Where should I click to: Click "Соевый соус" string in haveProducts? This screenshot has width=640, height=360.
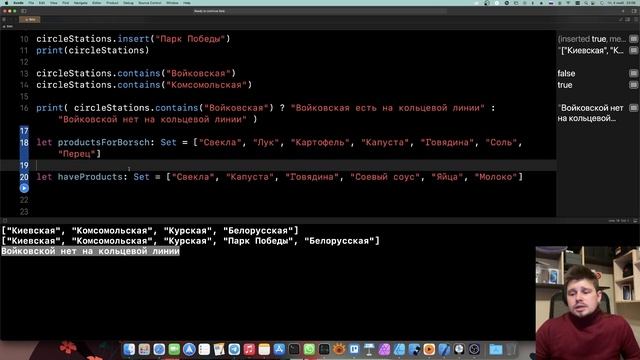click(x=385, y=177)
